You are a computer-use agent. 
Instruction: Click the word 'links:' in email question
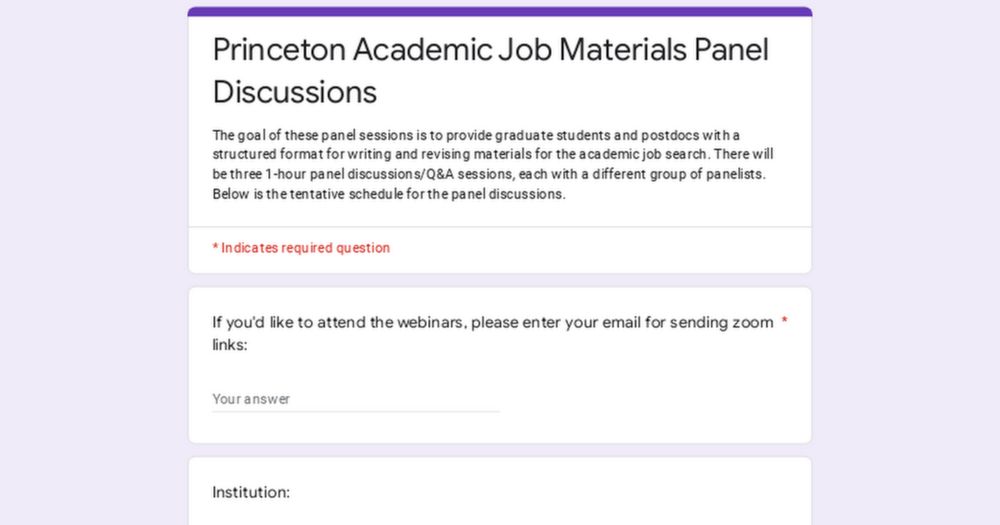coord(230,344)
